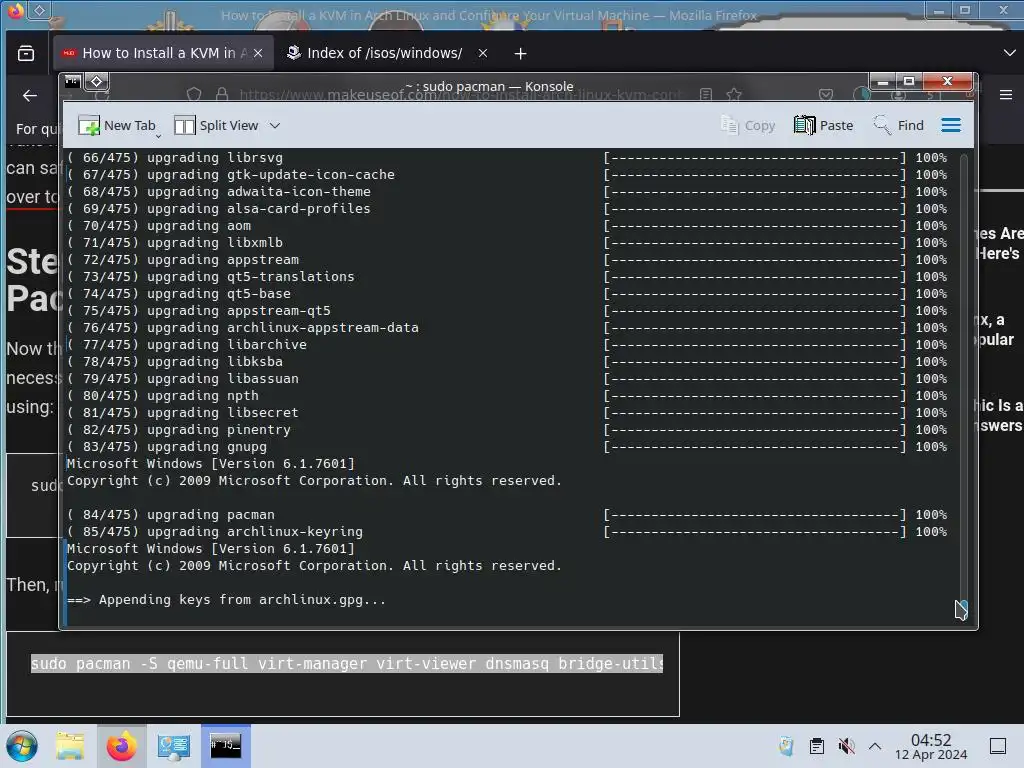Click the Split View button in Konsole

[216, 125]
